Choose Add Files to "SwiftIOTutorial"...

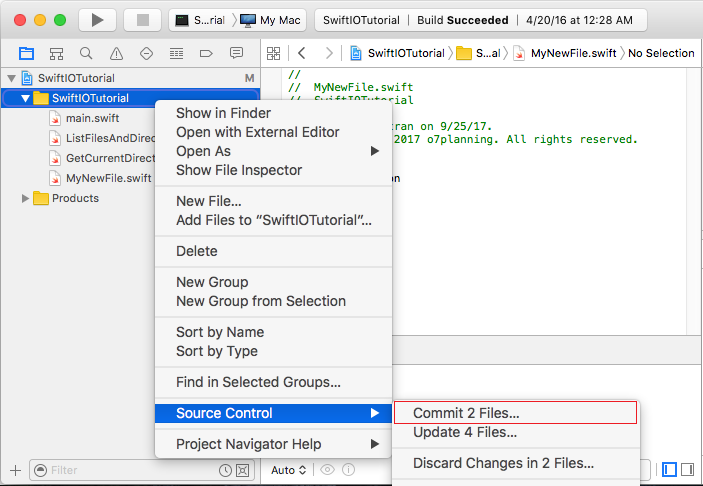coord(273,220)
